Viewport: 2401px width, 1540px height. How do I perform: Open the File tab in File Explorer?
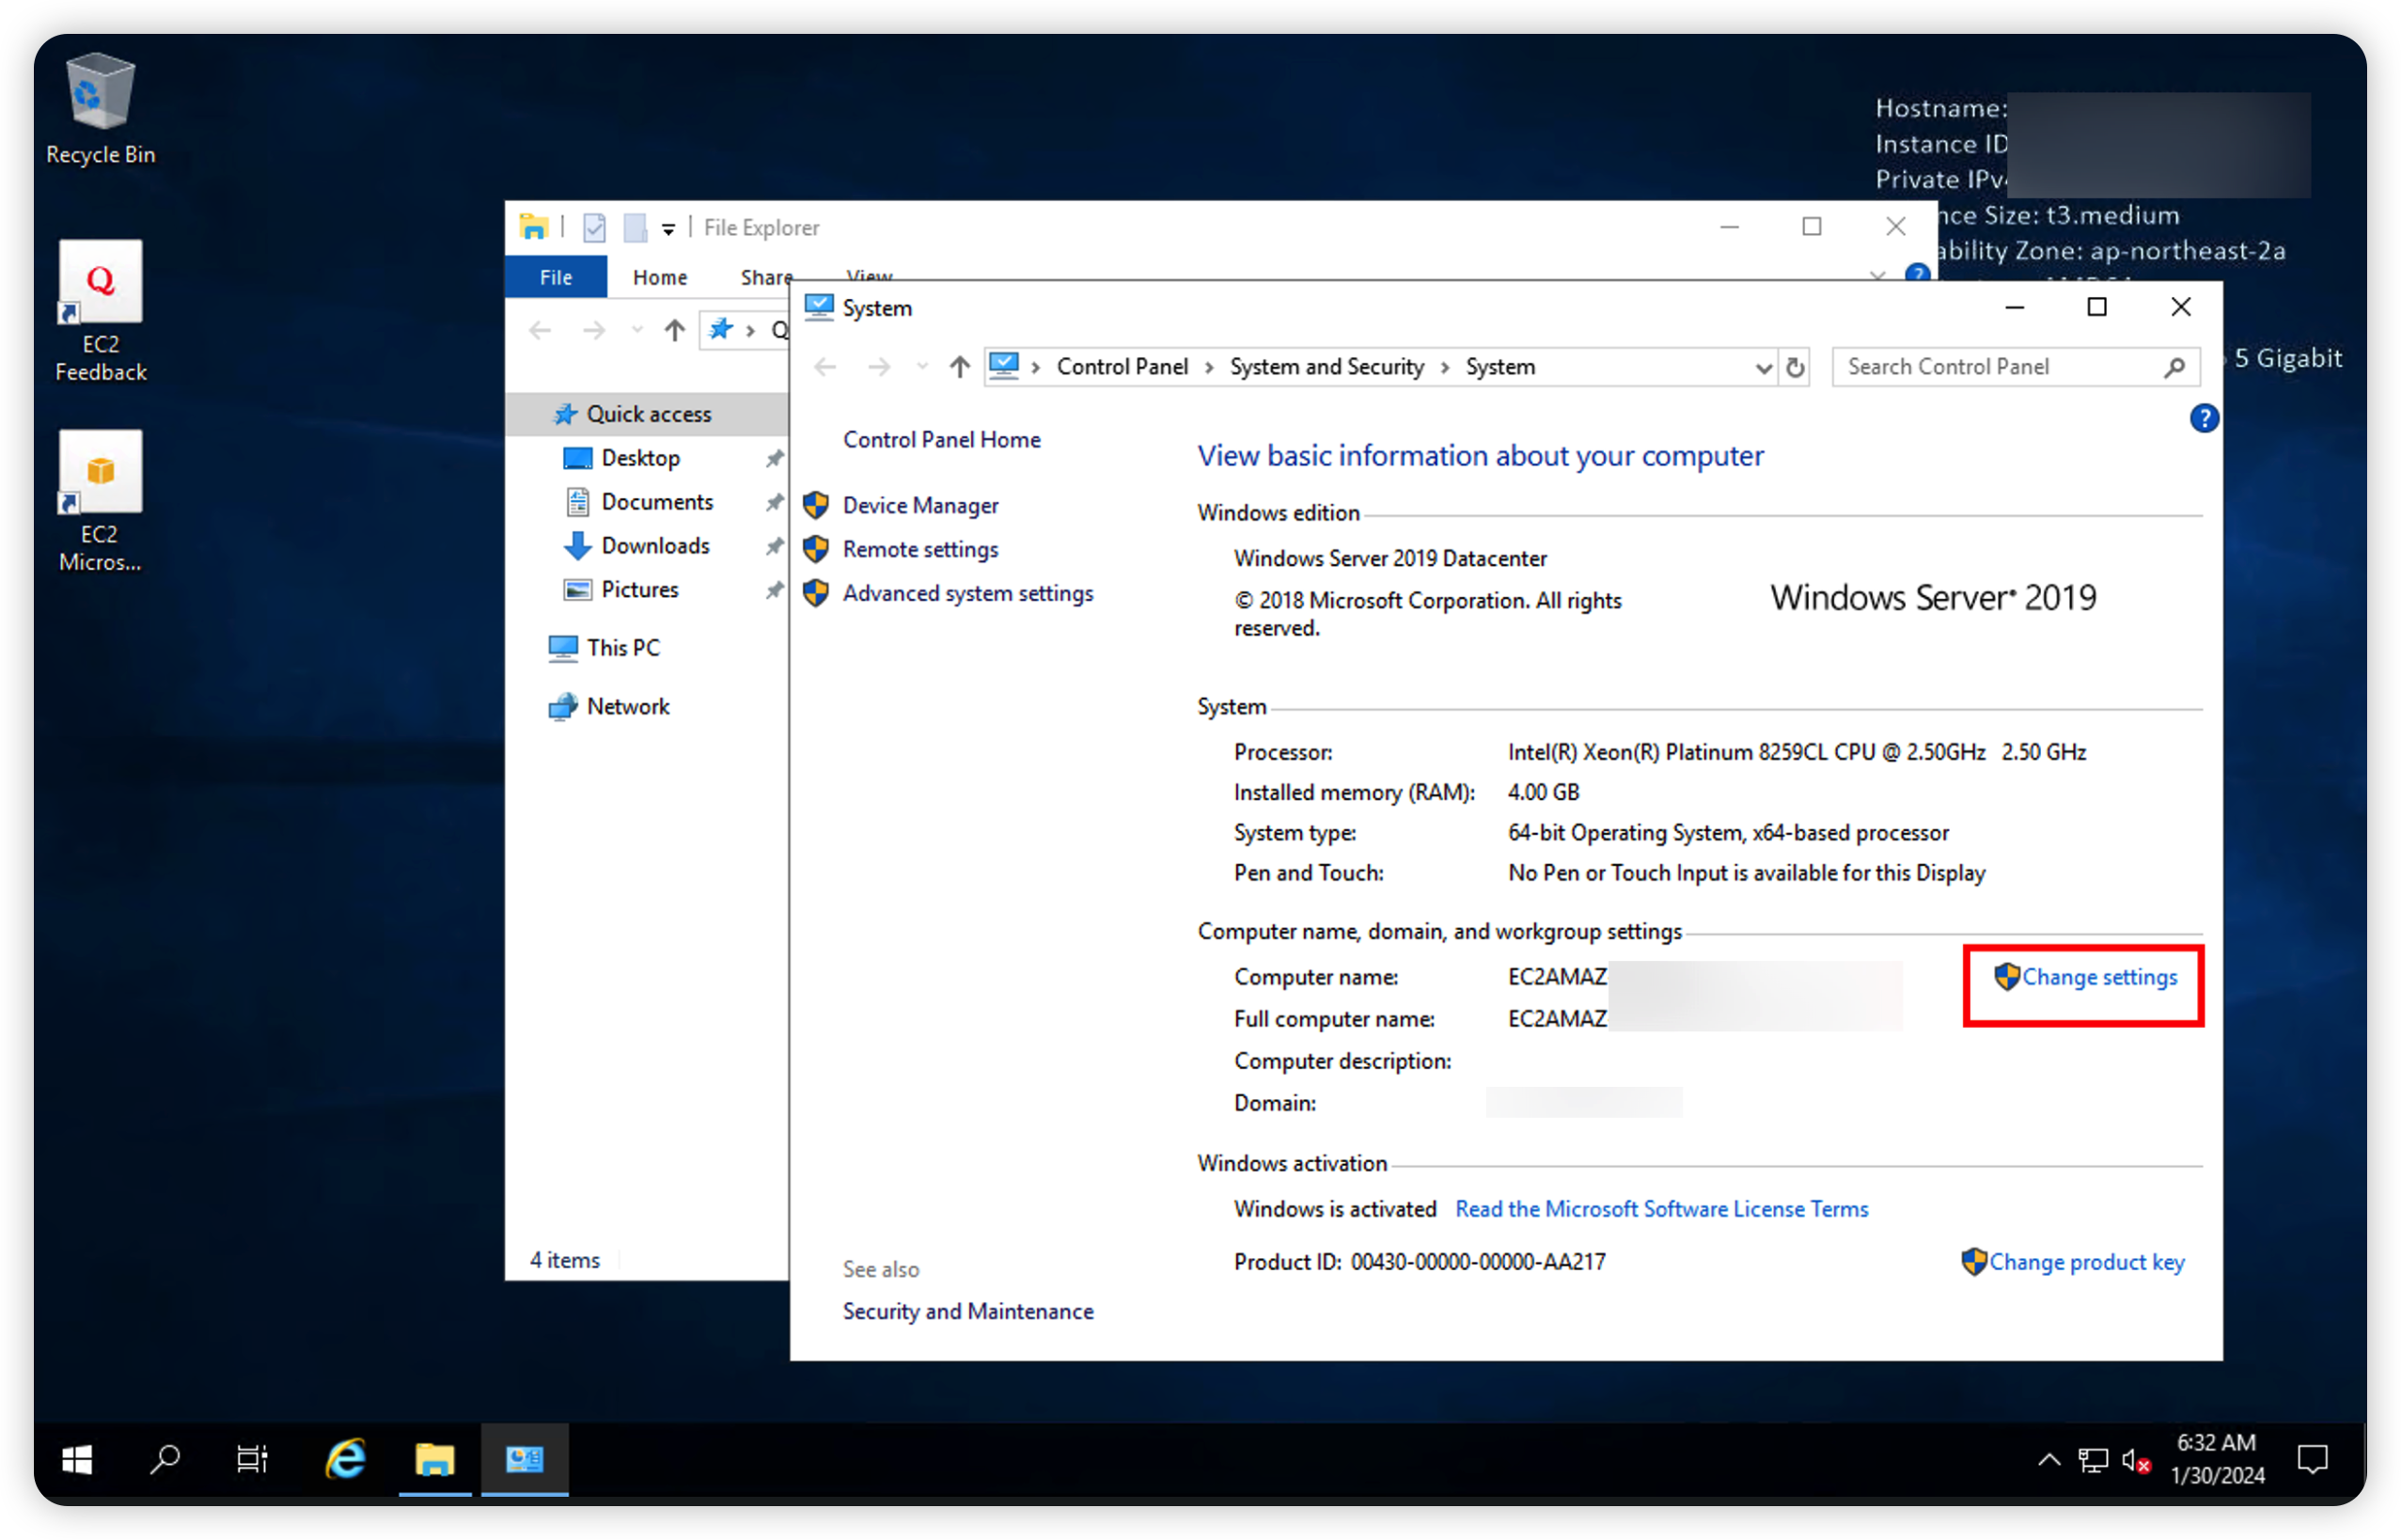(556, 277)
